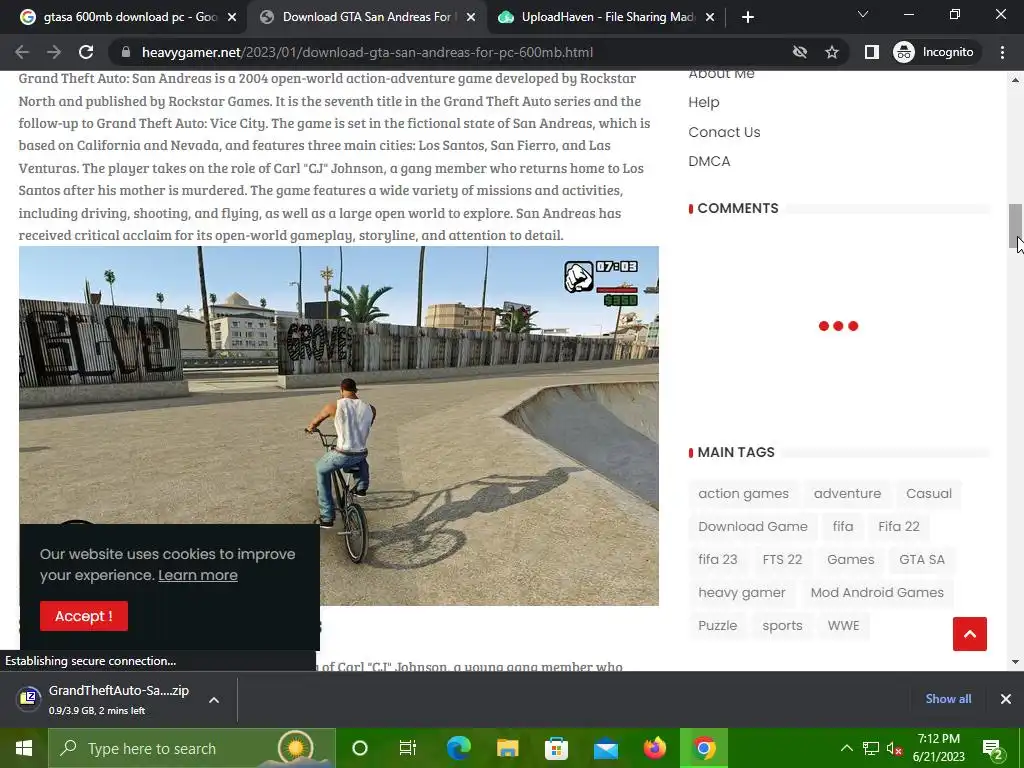
Task: Show all downloads
Action: (948, 699)
